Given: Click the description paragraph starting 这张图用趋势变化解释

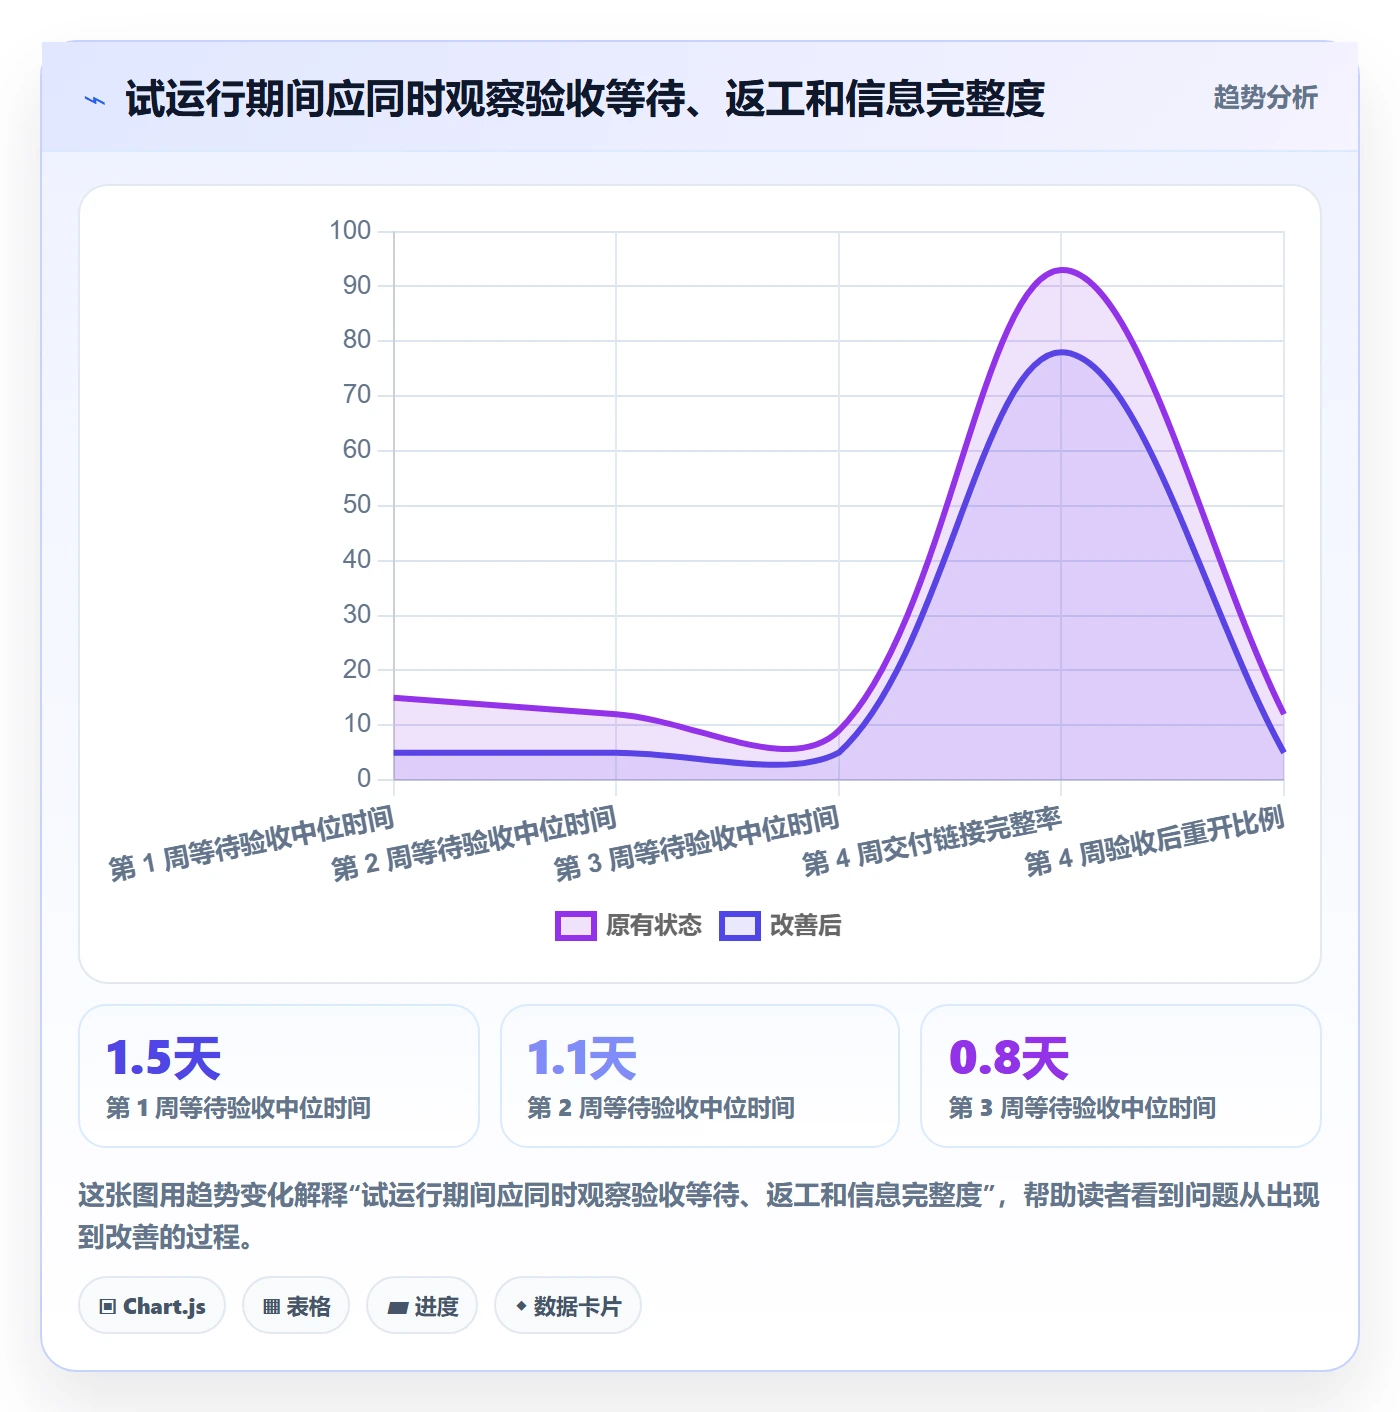Looking at the screenshot, I should 699,1216.
